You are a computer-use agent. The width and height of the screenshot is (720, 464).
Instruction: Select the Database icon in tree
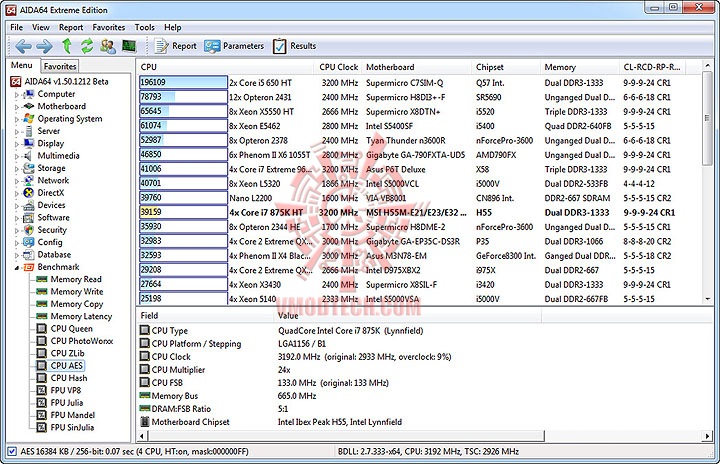(29, 255)
